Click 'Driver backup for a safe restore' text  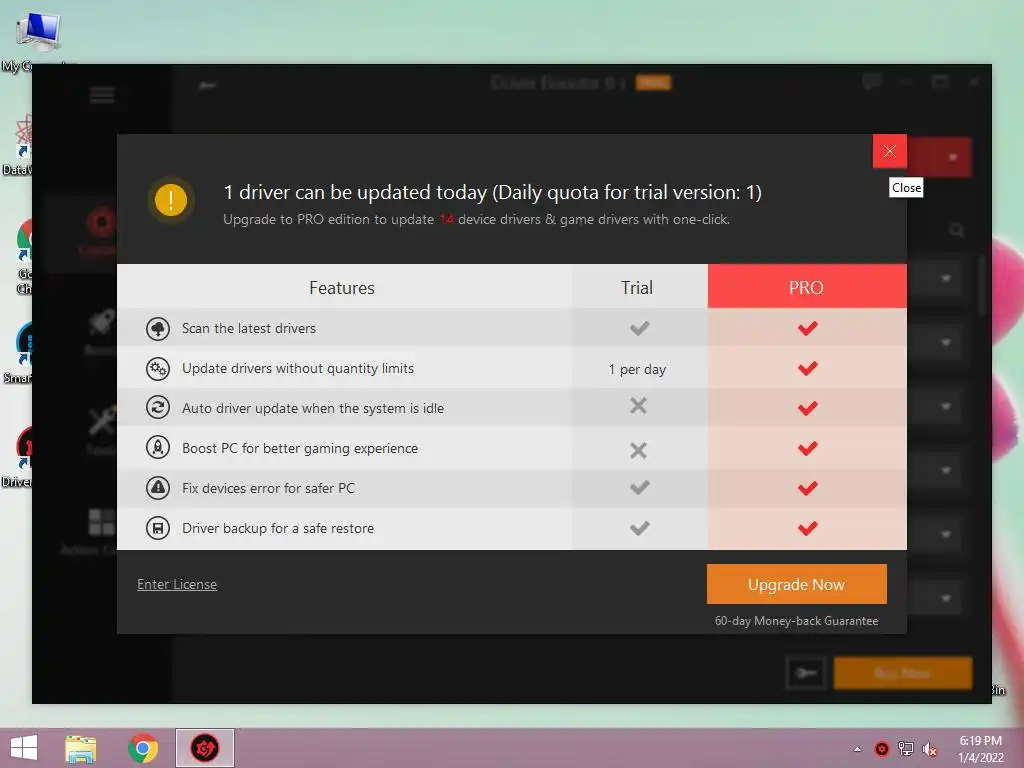[278, 528]
